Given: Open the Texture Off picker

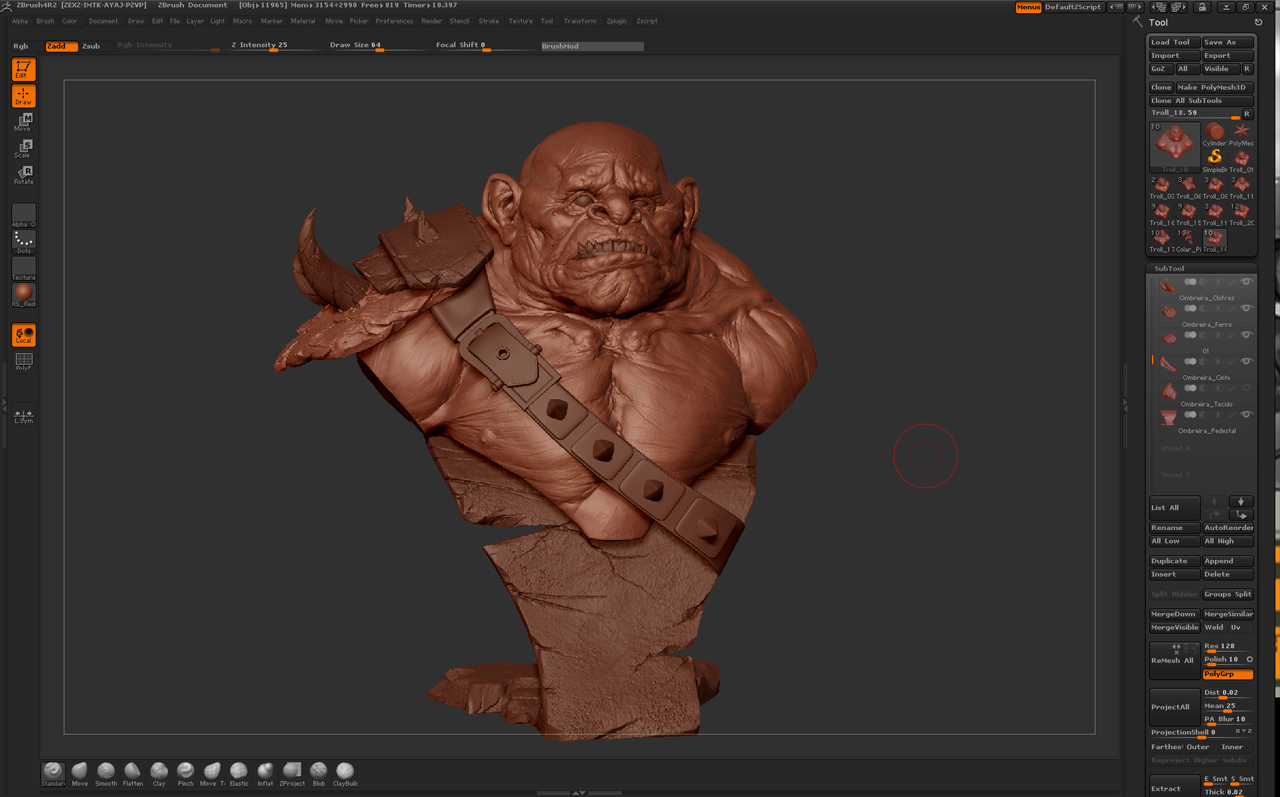Looking at the screenshot, I should tap(23, 269).
